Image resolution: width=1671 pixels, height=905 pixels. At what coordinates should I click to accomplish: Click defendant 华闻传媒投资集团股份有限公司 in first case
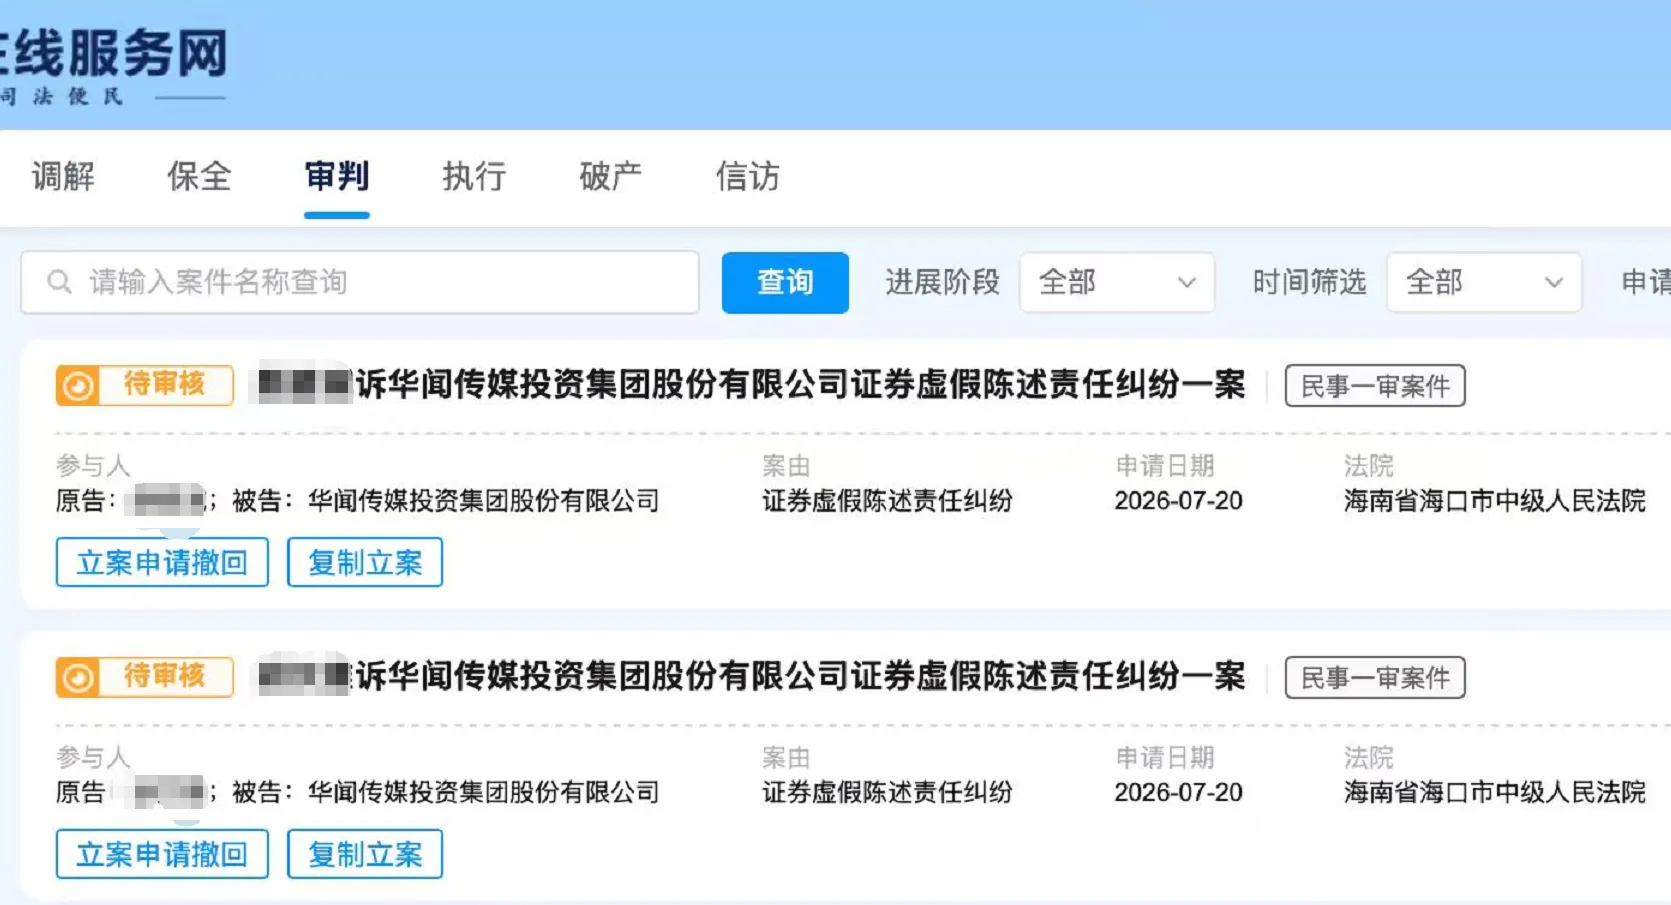pyautogui.click(x=483, y=500)
